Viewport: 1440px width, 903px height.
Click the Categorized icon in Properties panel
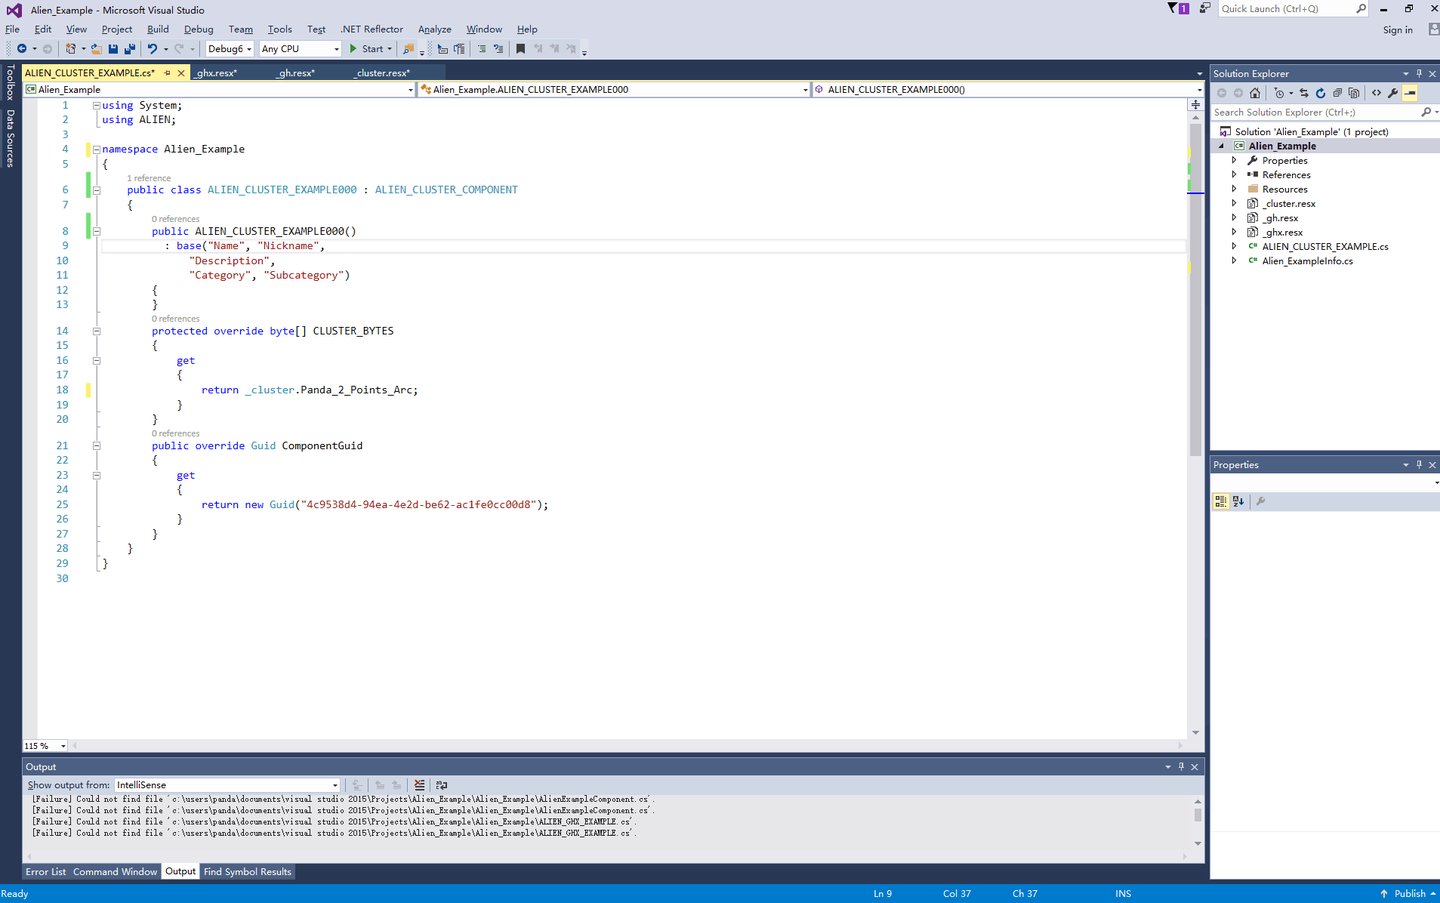1221,501
